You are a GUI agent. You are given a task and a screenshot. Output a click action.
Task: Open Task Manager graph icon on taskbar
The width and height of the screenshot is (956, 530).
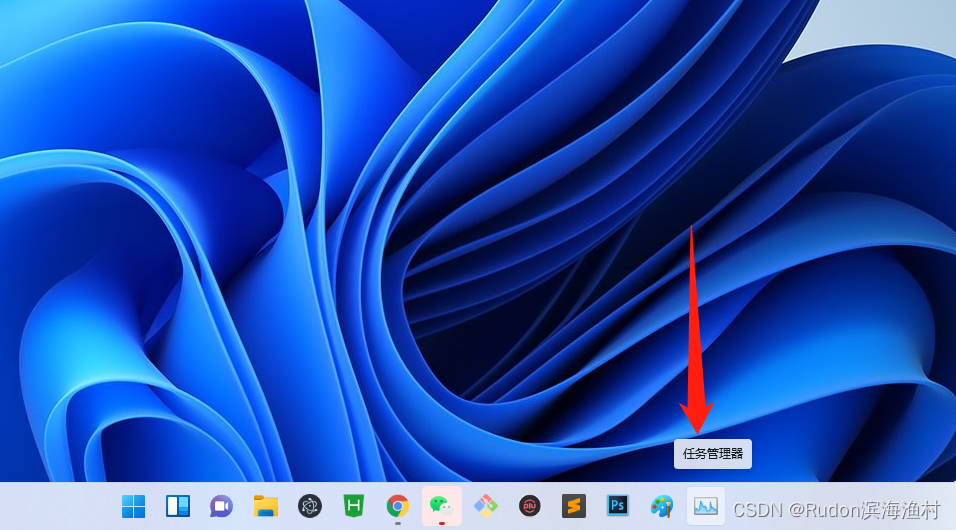705,506
